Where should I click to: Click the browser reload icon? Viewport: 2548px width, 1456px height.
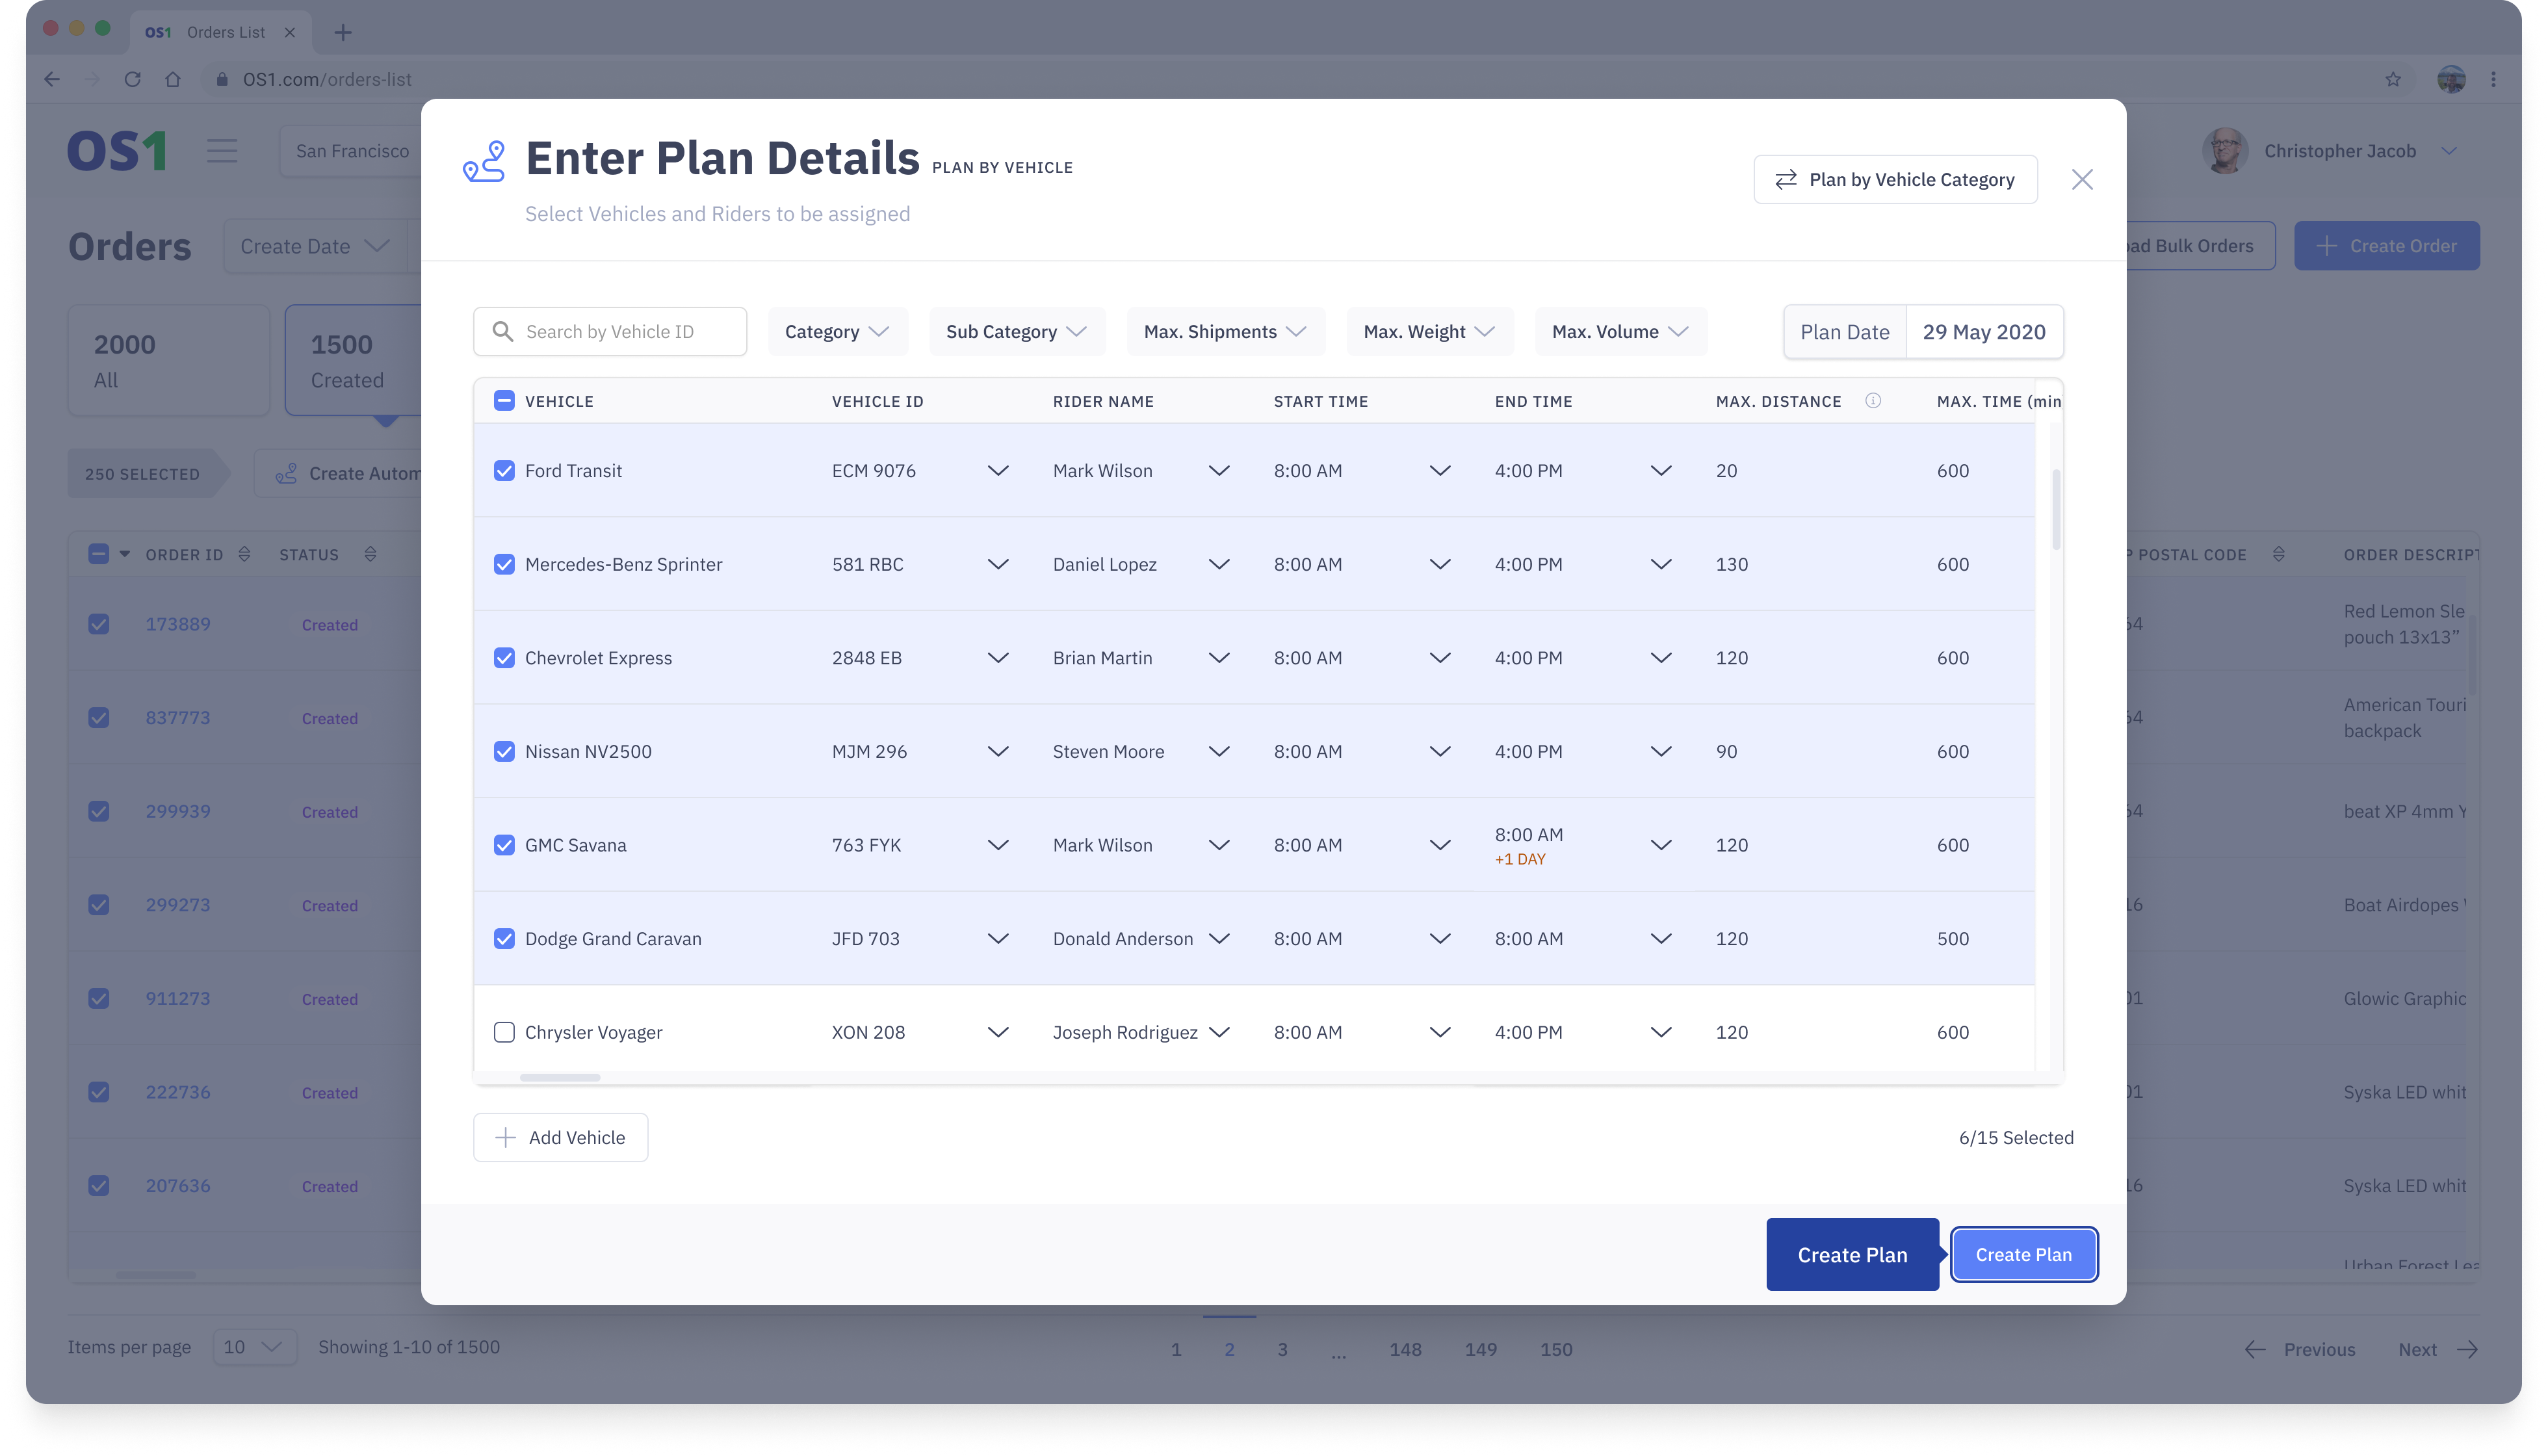(x=132, y=79)
